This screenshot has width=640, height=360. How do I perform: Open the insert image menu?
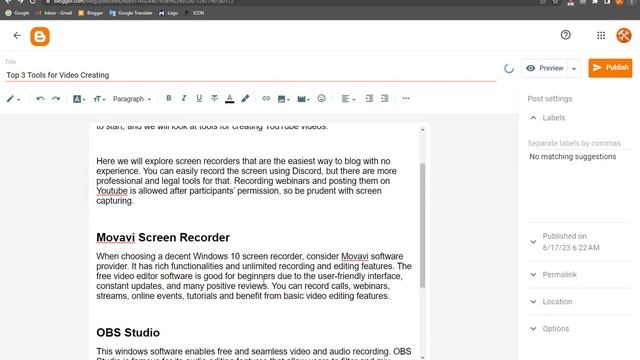pos(283,99)
